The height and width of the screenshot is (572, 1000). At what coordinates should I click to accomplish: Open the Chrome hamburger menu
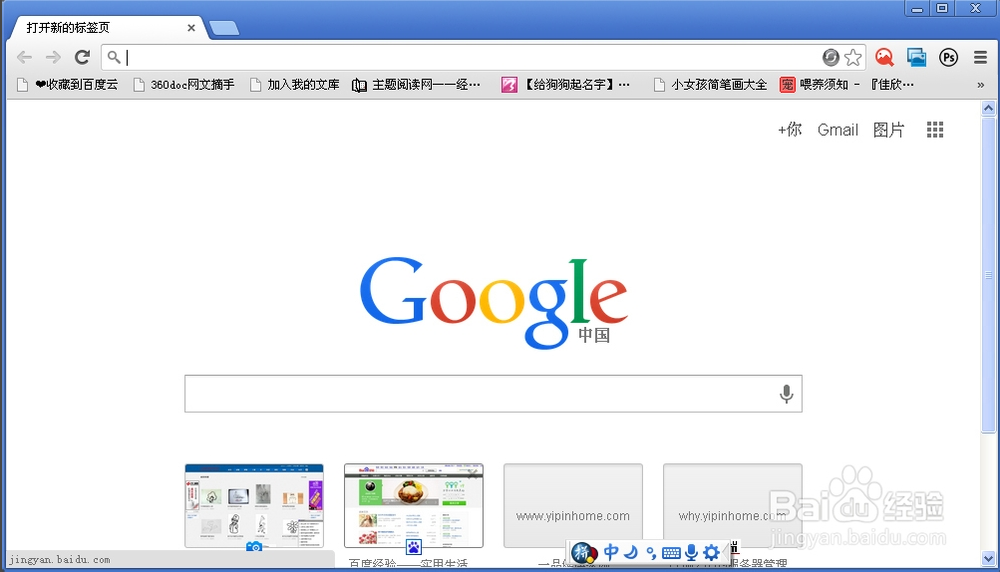coord(980,57)
